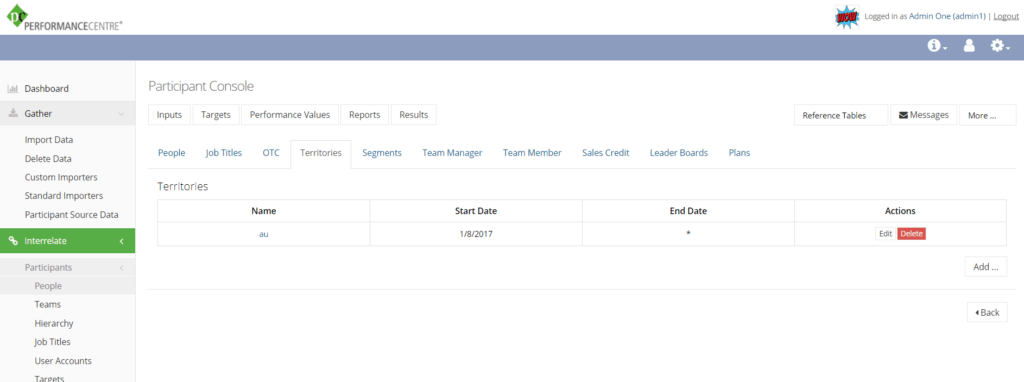Click the user profile icon
Viewport: 1024px width, 382px height.
(969, 46)
